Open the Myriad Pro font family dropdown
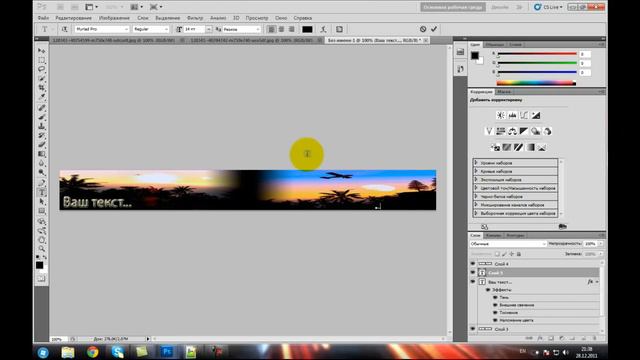 tap(102, 29)
